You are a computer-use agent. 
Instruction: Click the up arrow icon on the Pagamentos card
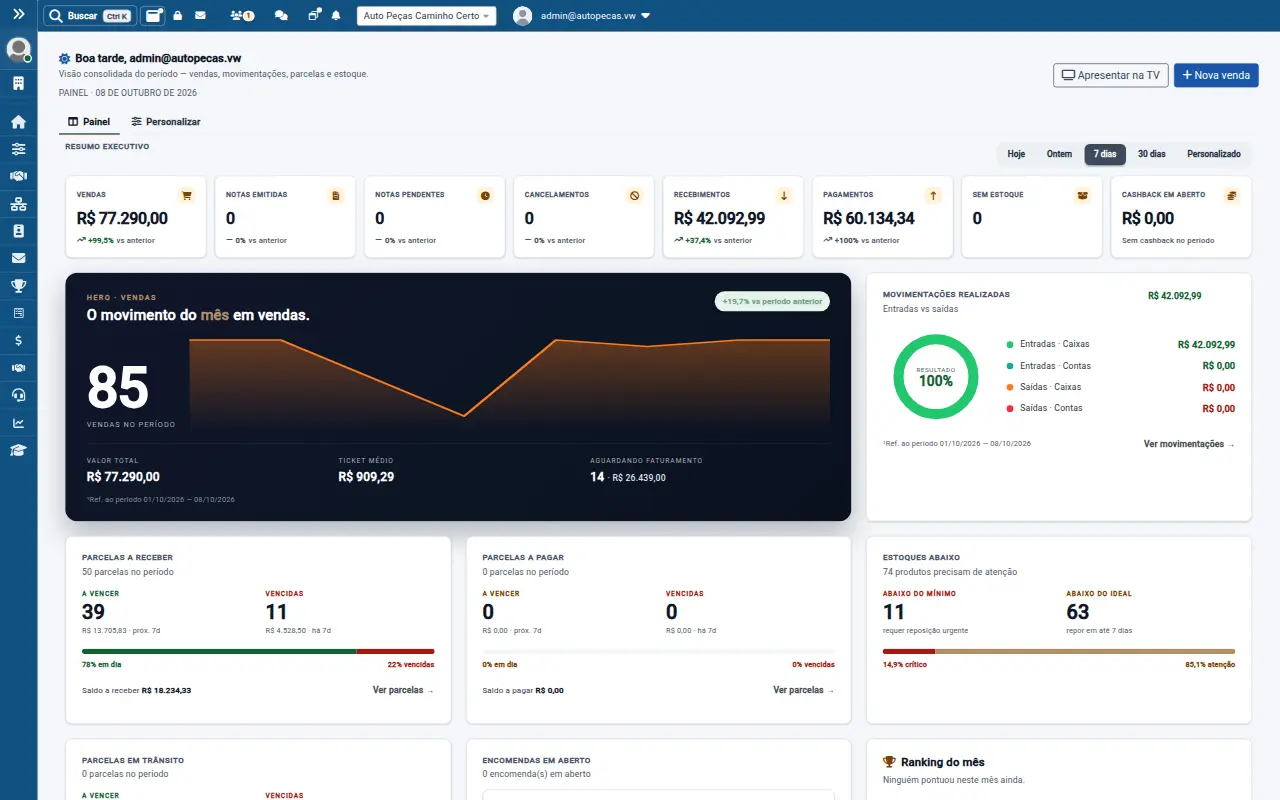933,196
